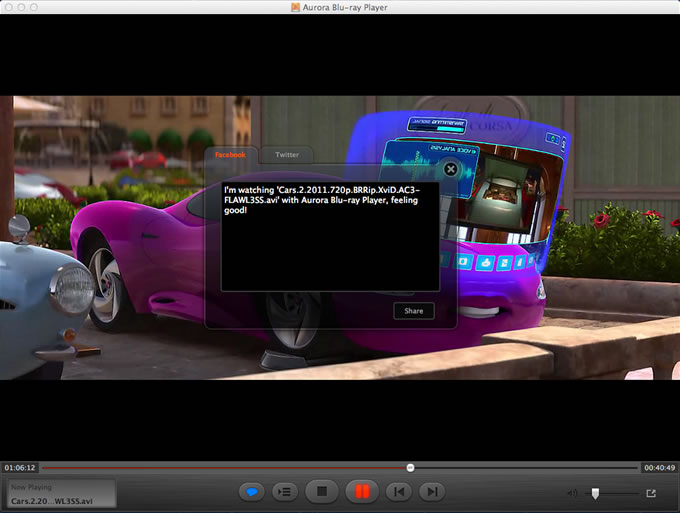Close the share dialog with X
The image size is (680, 513).
point(451,169)
